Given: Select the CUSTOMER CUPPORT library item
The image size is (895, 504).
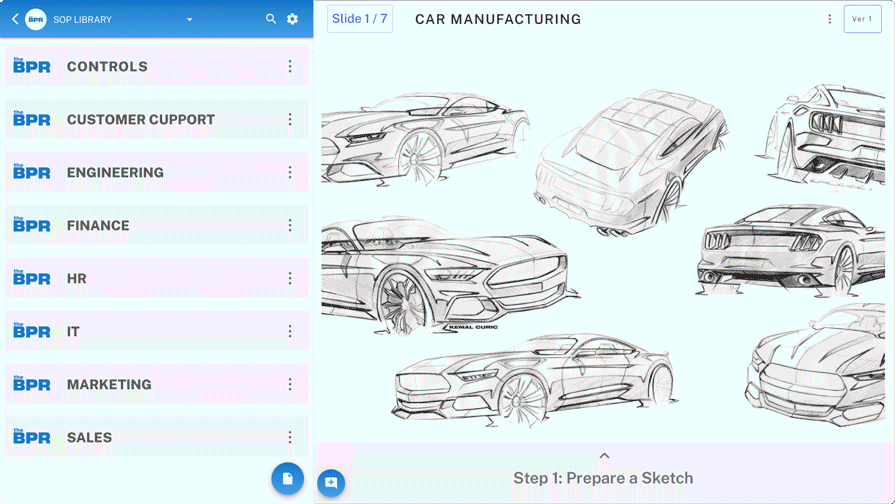Looking at the screenshot, I should click(157, 119).
